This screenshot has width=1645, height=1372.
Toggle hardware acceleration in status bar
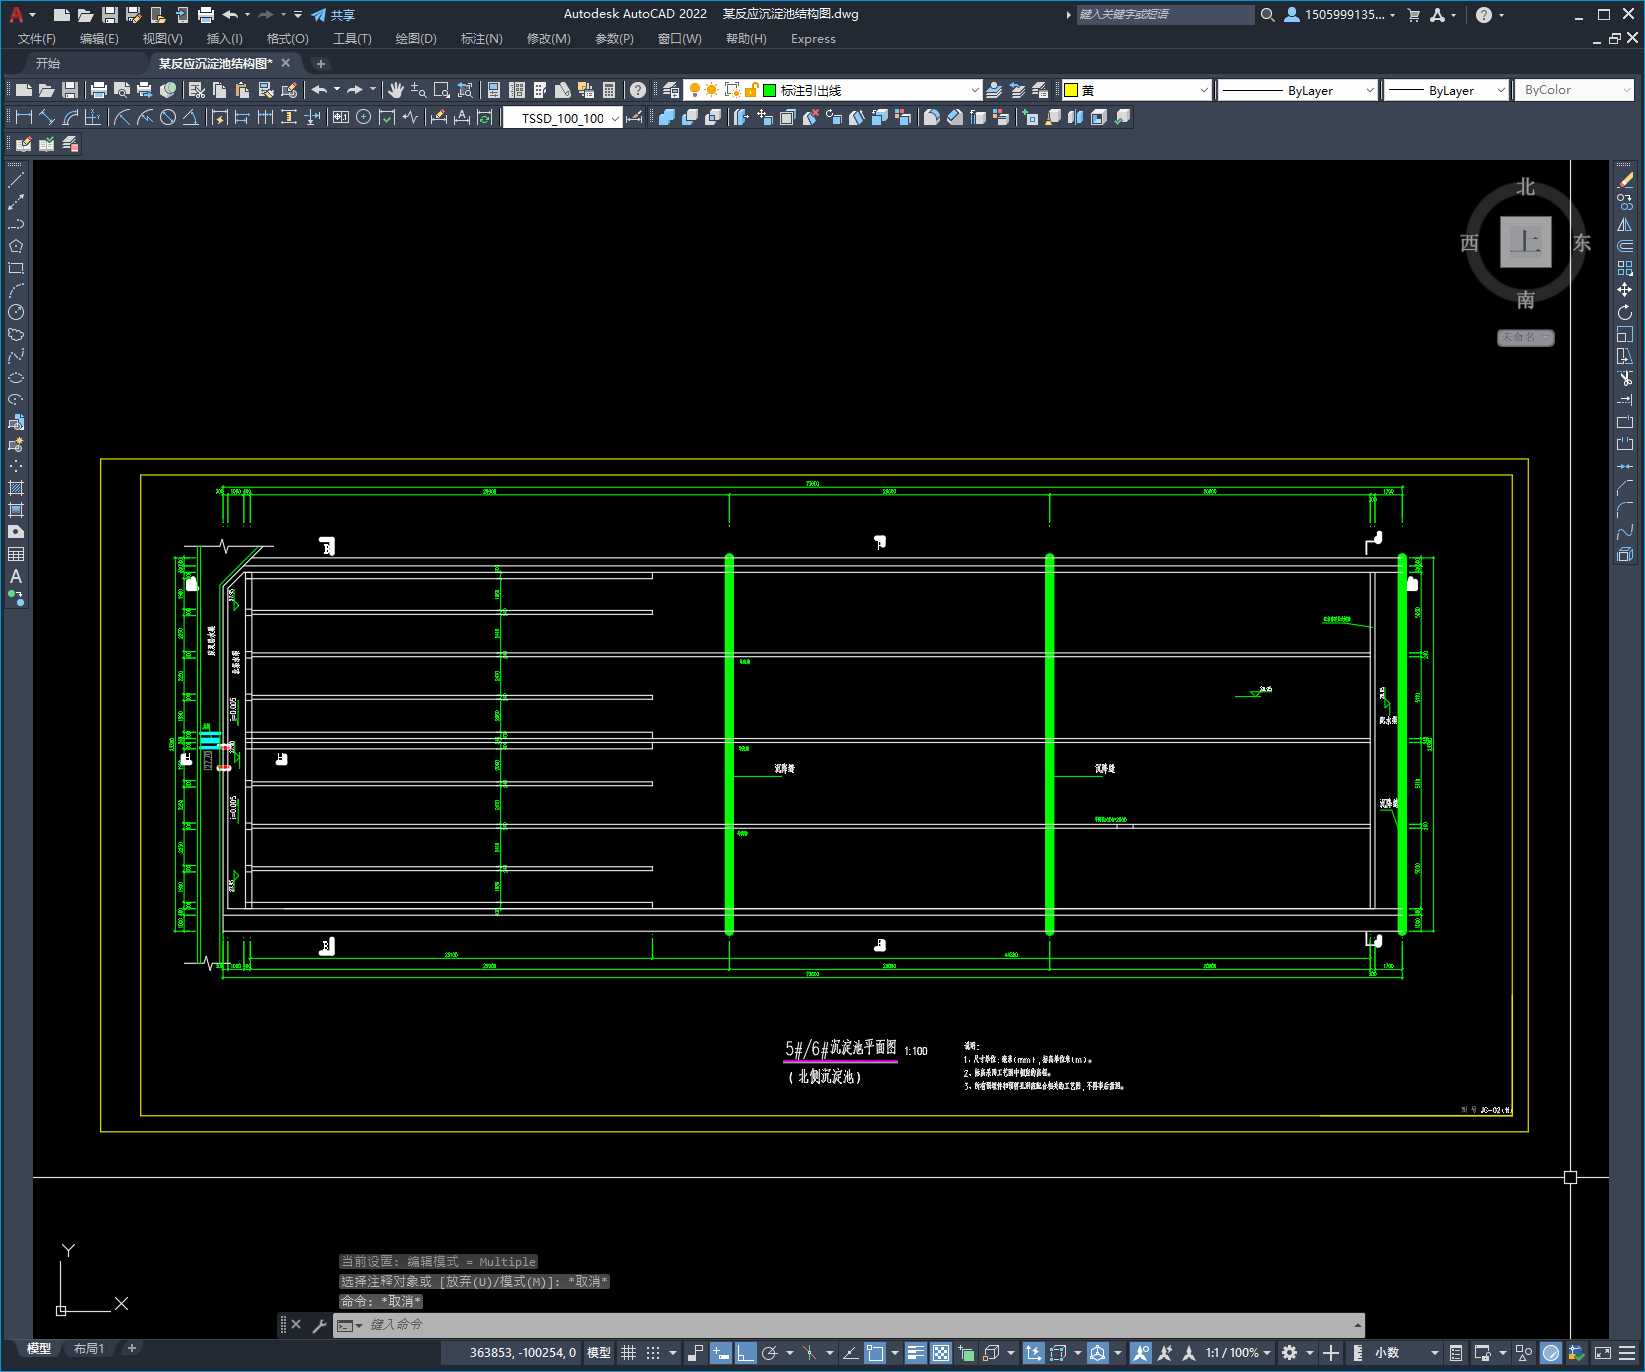(1551, 1353)
